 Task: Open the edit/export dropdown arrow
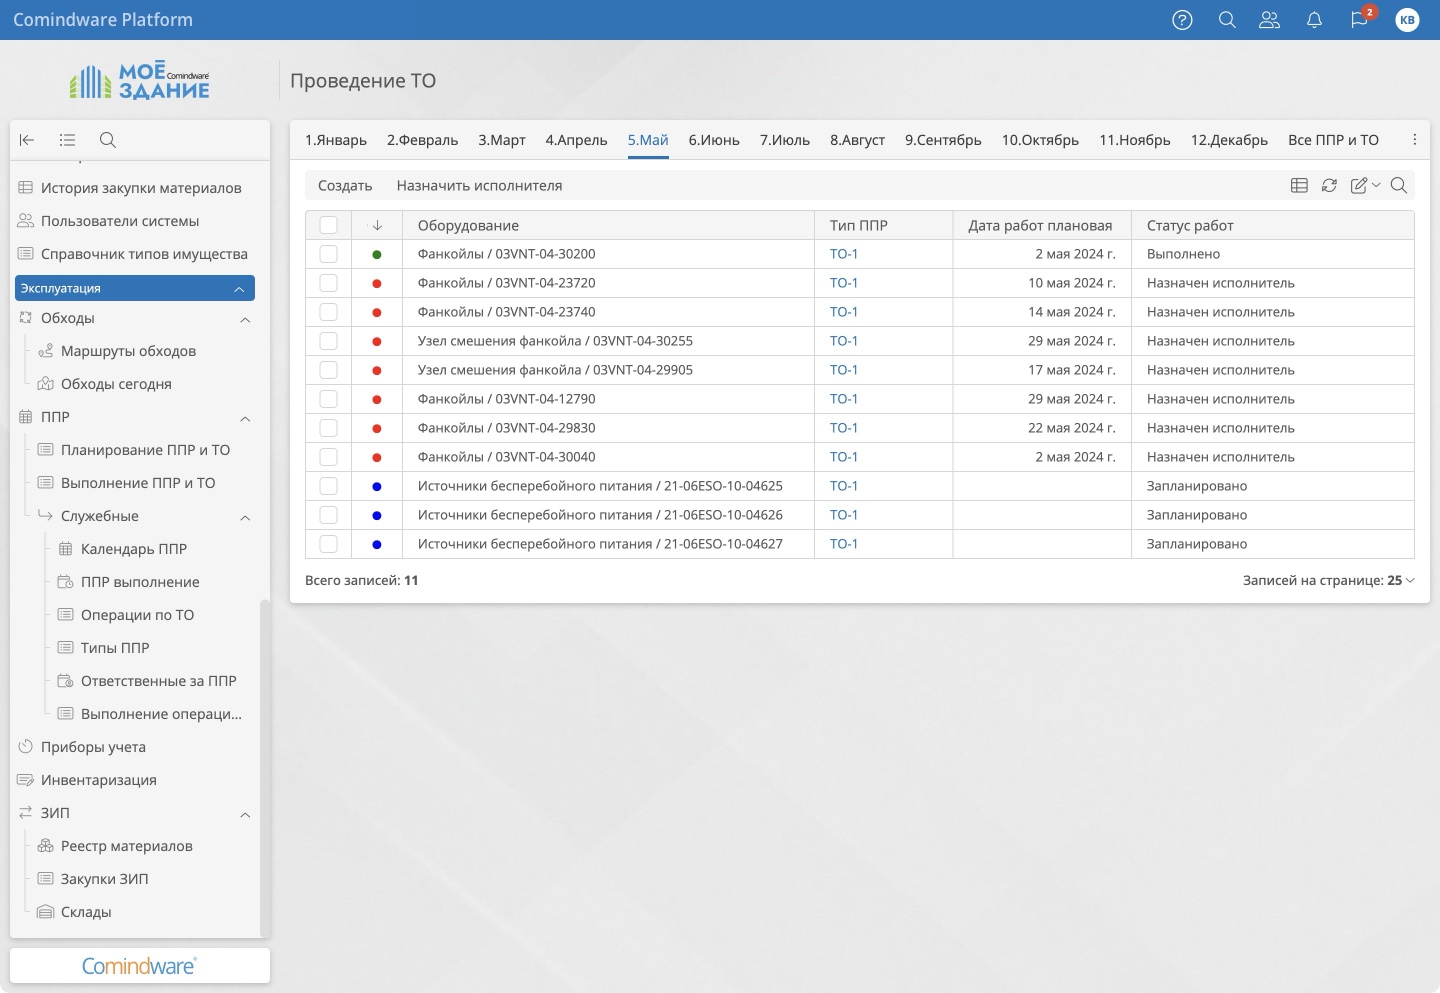1376,185
